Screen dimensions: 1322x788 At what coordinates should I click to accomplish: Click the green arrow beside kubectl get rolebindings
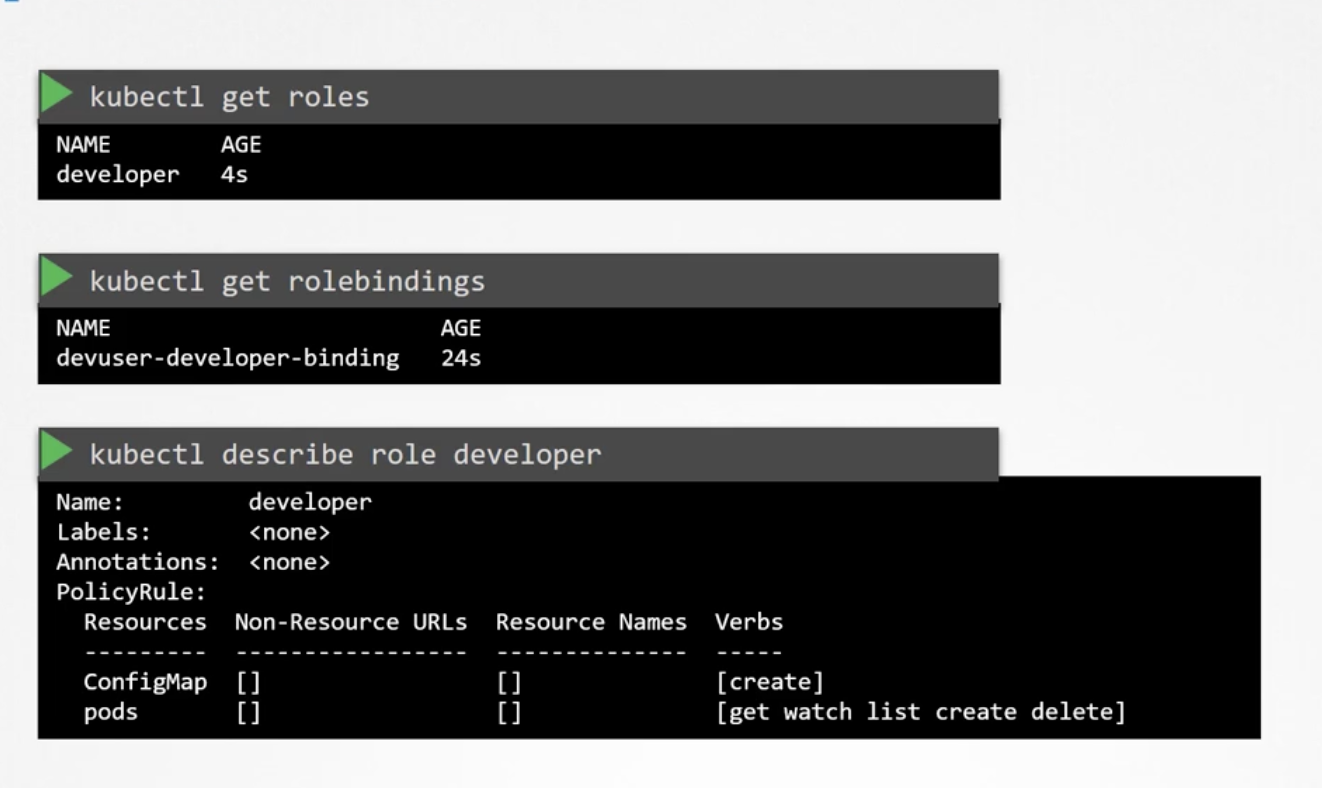56,280
